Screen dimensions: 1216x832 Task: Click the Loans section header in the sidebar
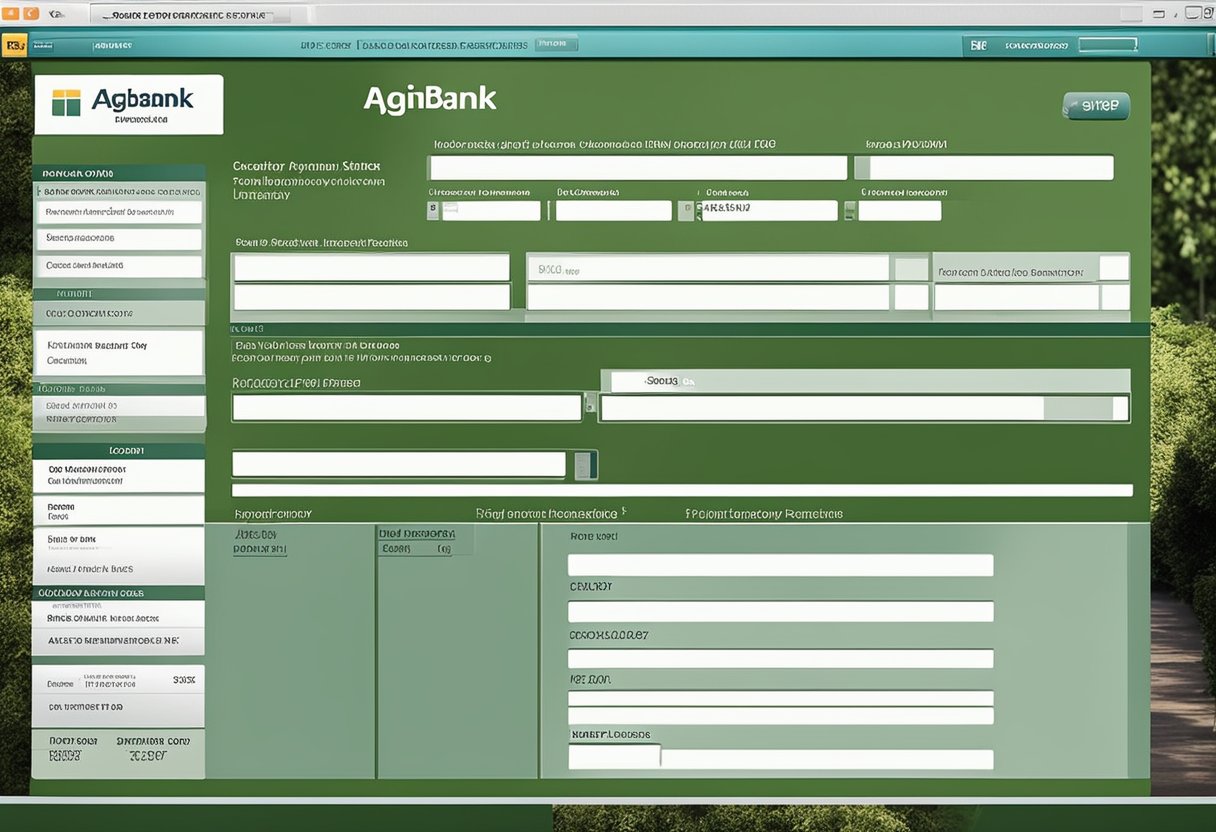tap(119, 450)
